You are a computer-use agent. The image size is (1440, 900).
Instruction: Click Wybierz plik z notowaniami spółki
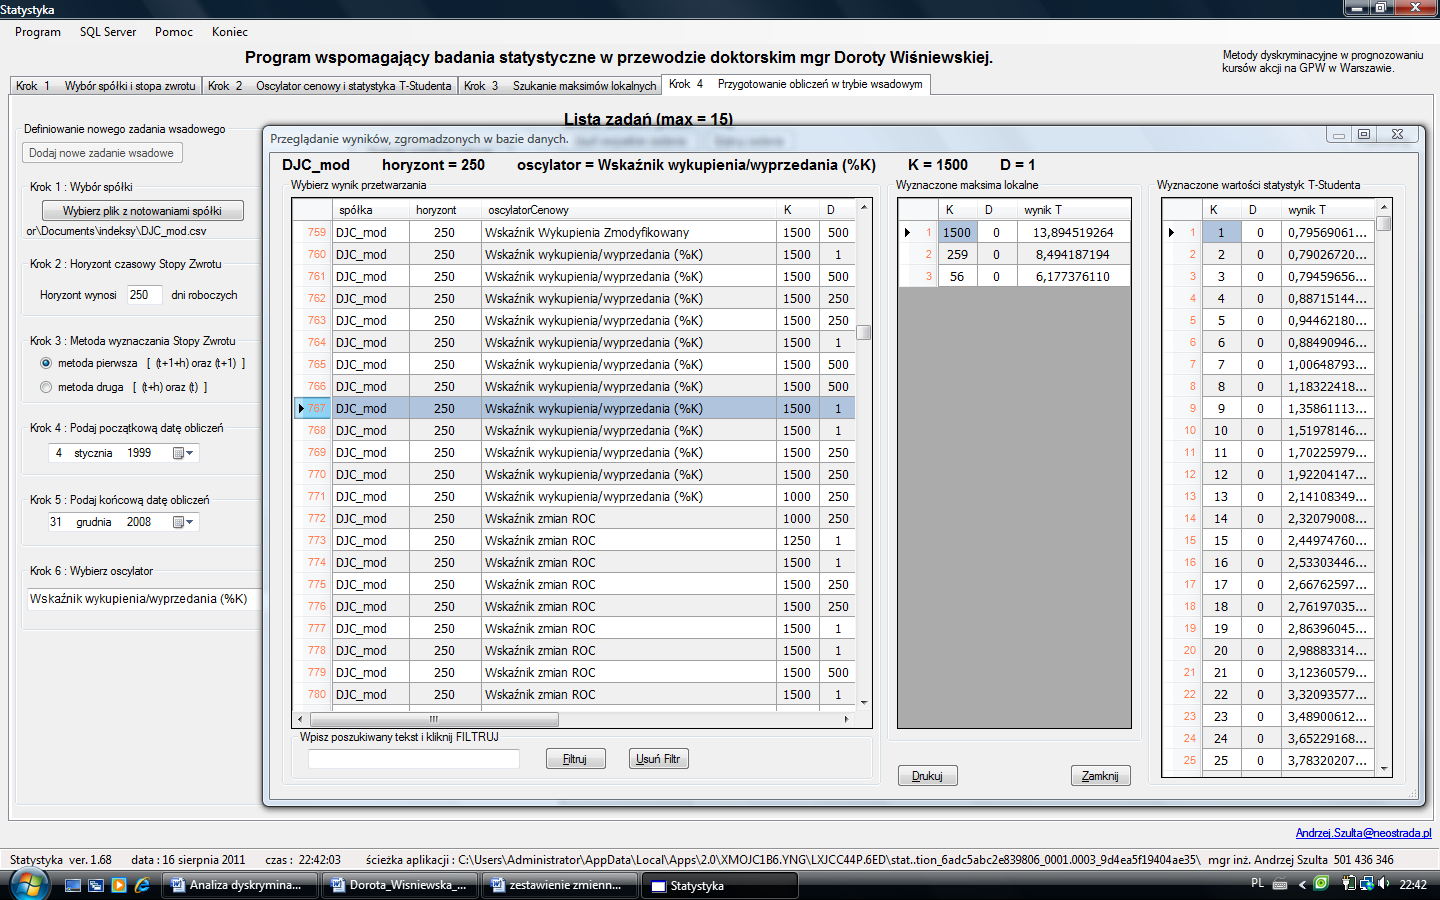[x=142, y=211]
